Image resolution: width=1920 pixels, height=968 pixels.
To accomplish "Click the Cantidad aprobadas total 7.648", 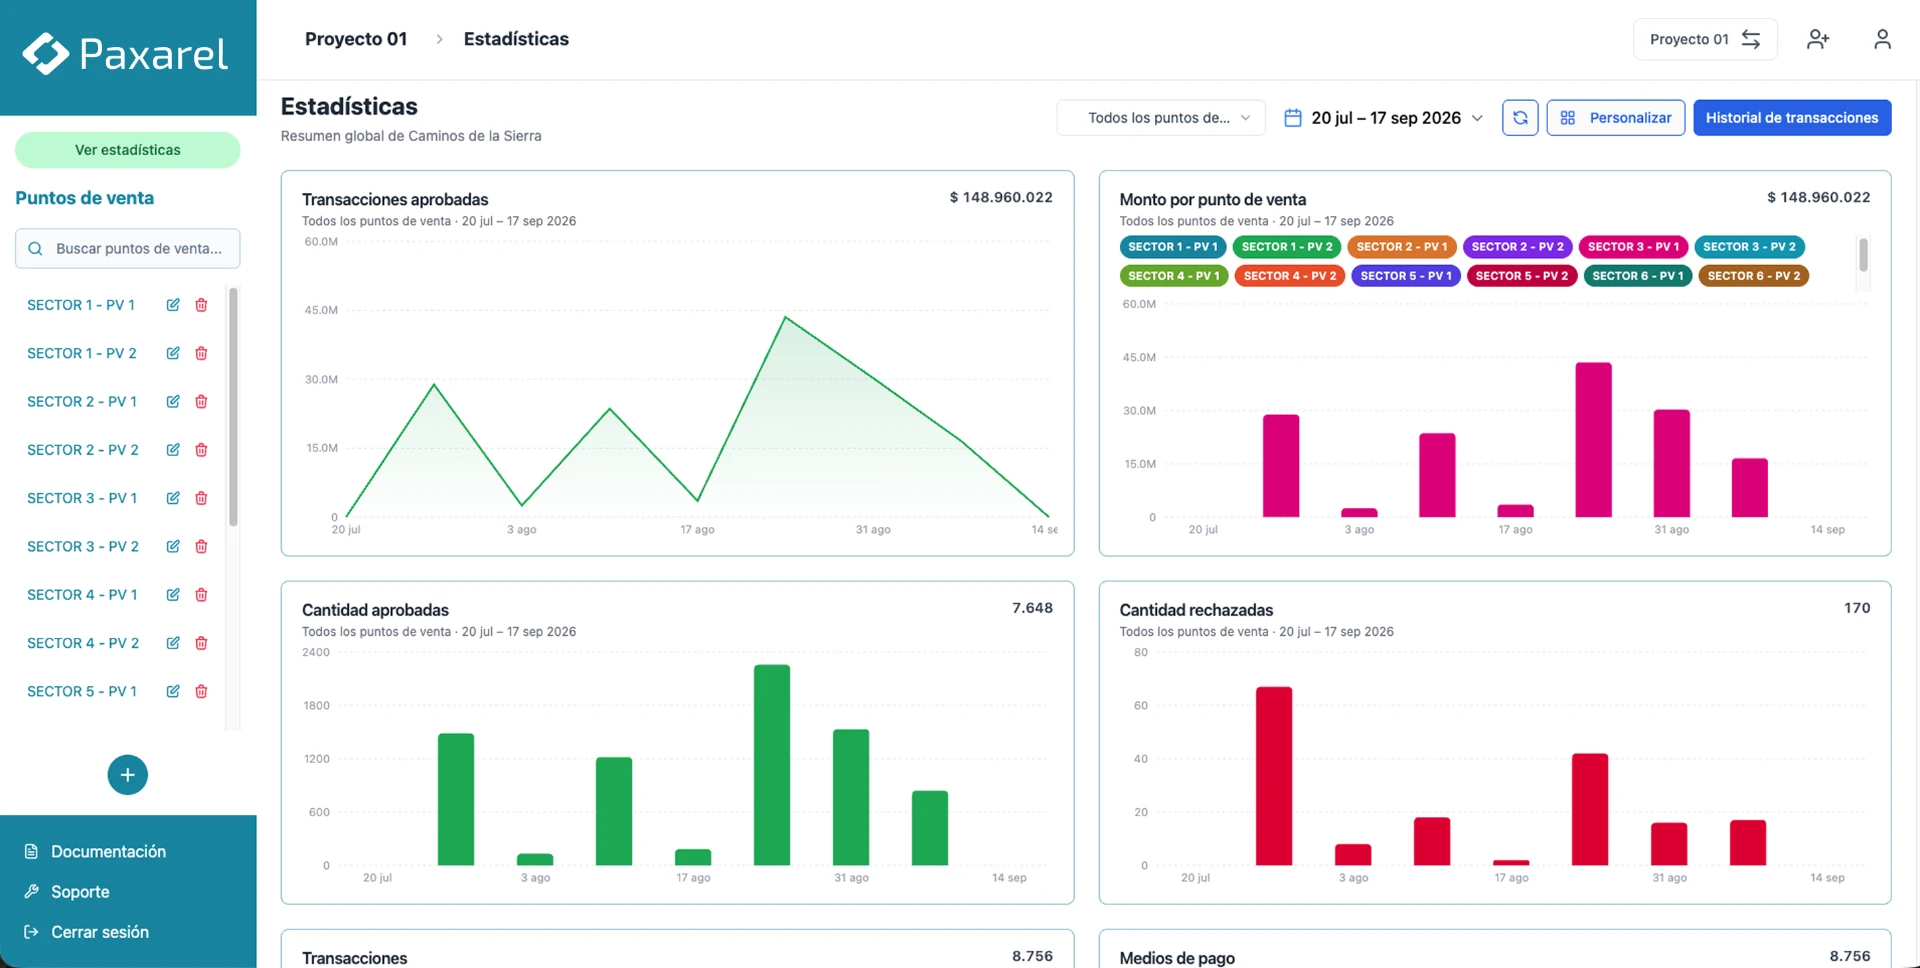I will [x=1032, y=608].
